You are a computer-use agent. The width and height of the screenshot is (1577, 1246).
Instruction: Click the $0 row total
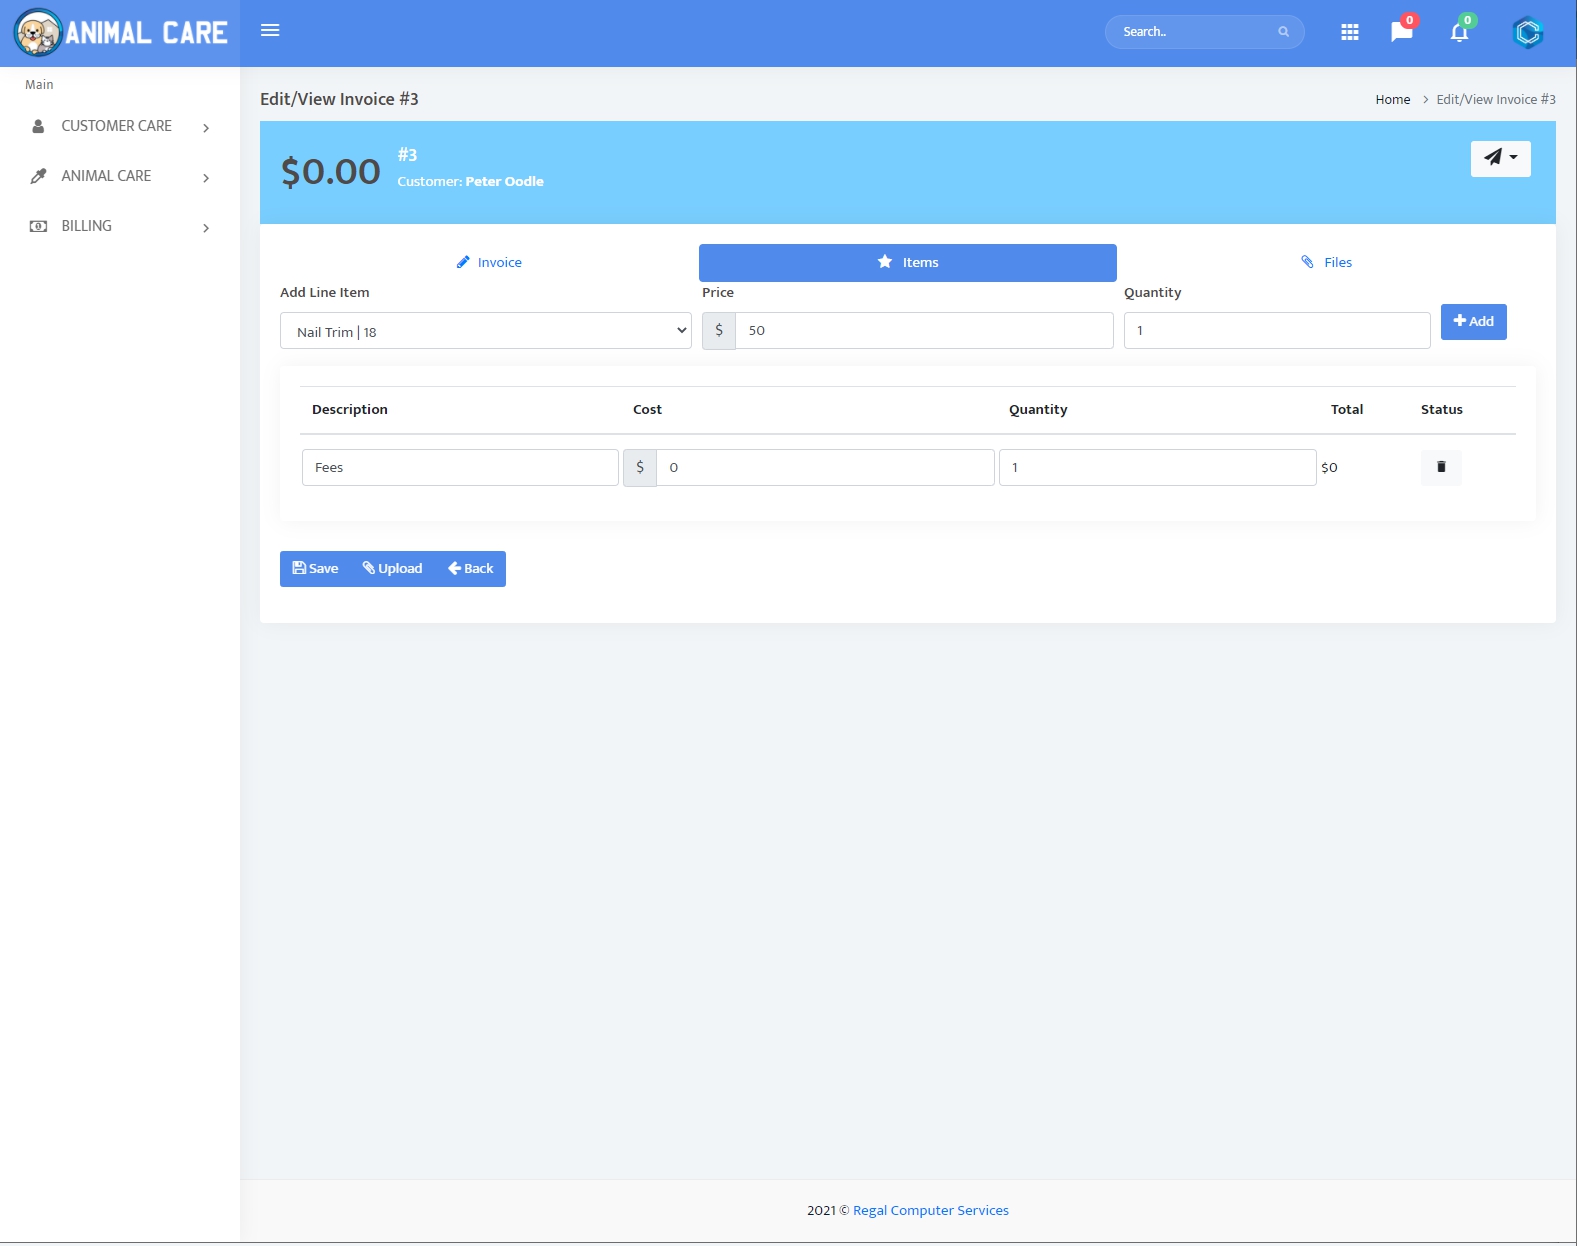click(1329, 467)
